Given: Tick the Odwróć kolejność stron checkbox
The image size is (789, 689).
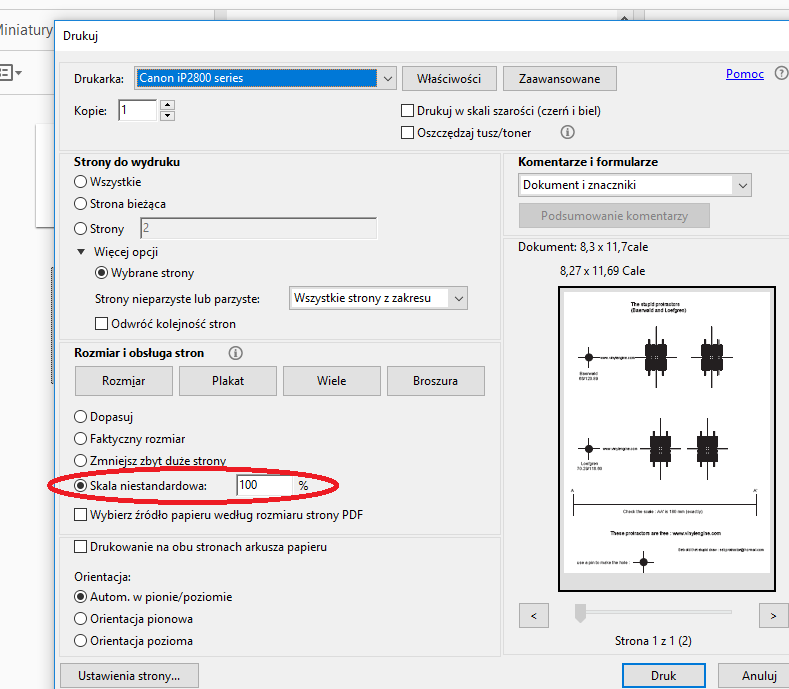Looking at the screenshot, I should tap(101, 324).
